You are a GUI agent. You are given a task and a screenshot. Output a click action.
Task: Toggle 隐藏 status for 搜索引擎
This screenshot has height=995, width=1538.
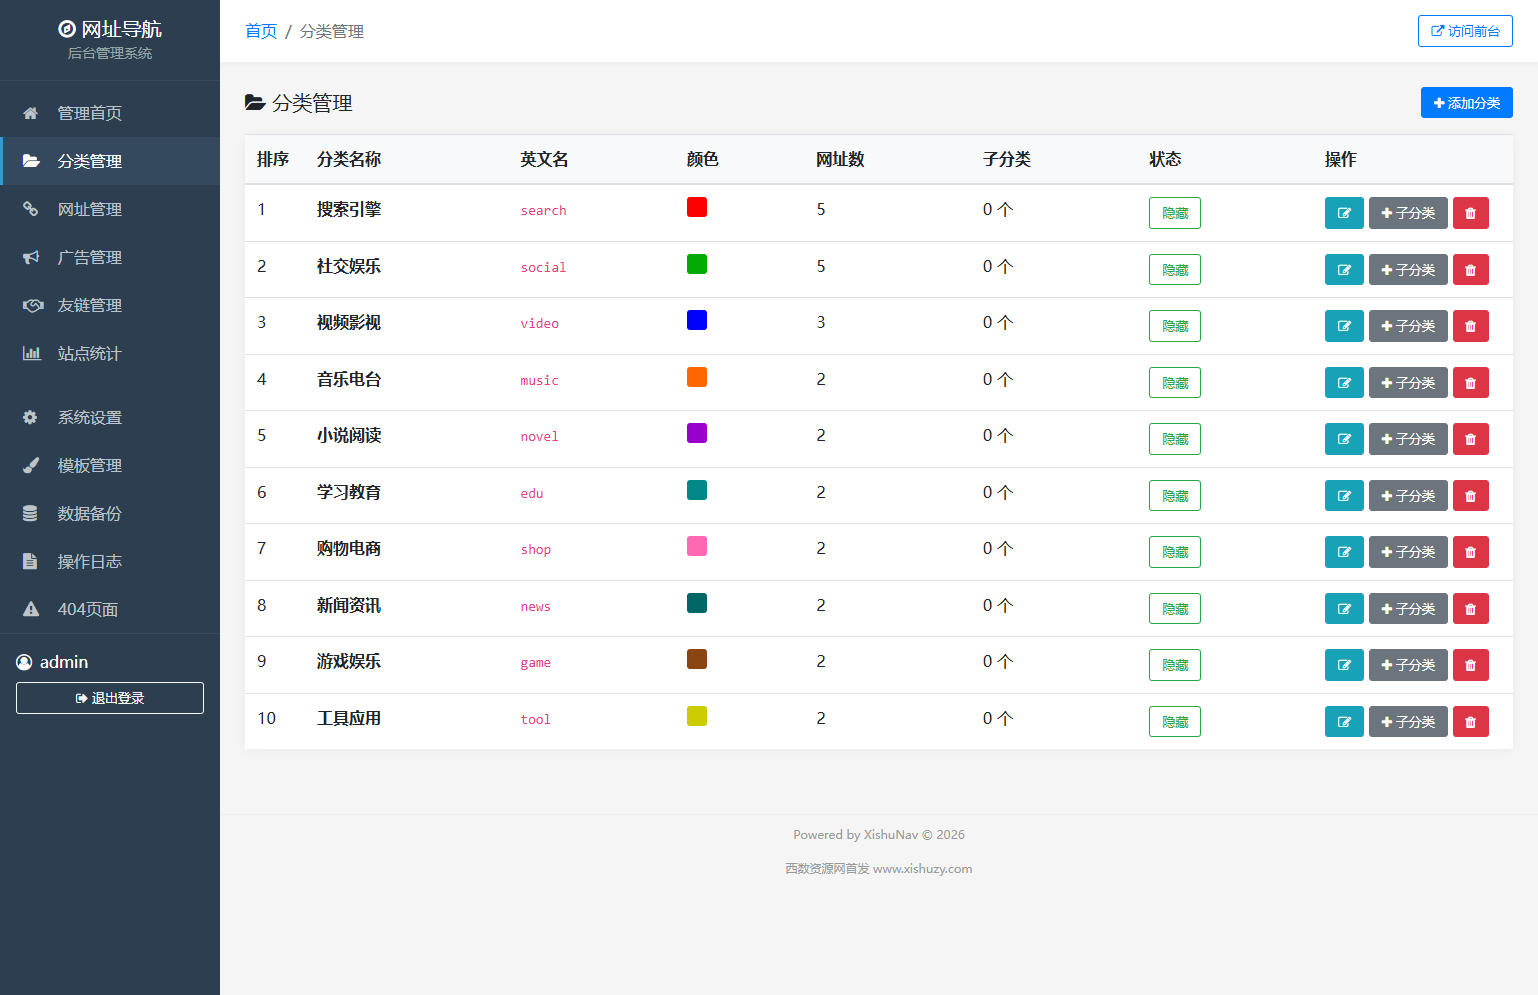pos(1175,213)
